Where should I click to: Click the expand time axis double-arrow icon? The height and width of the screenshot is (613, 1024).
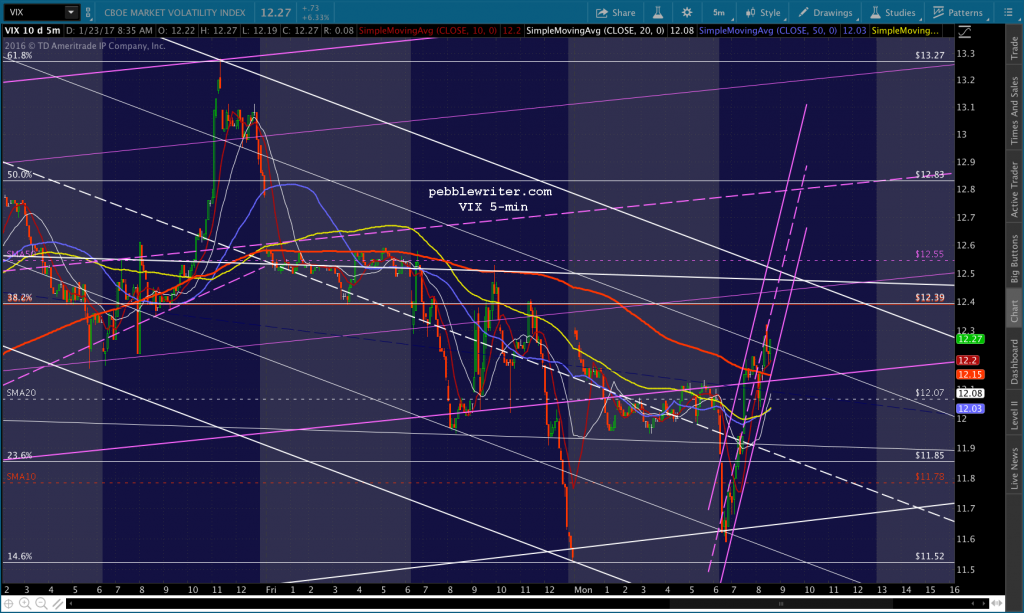click(x=997, y=604)
